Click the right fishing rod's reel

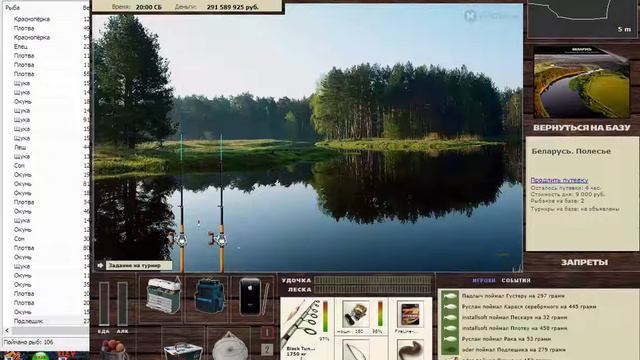pos(220,240)
